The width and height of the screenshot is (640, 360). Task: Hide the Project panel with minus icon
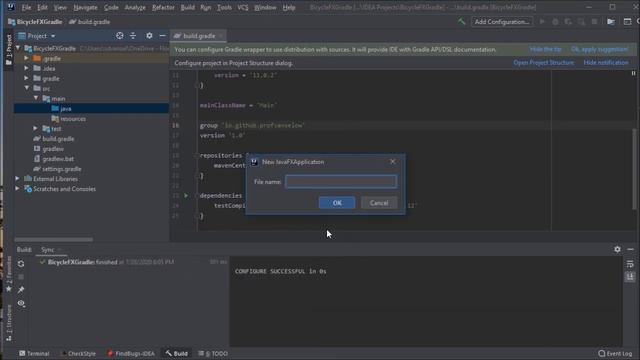coord(162,36)
